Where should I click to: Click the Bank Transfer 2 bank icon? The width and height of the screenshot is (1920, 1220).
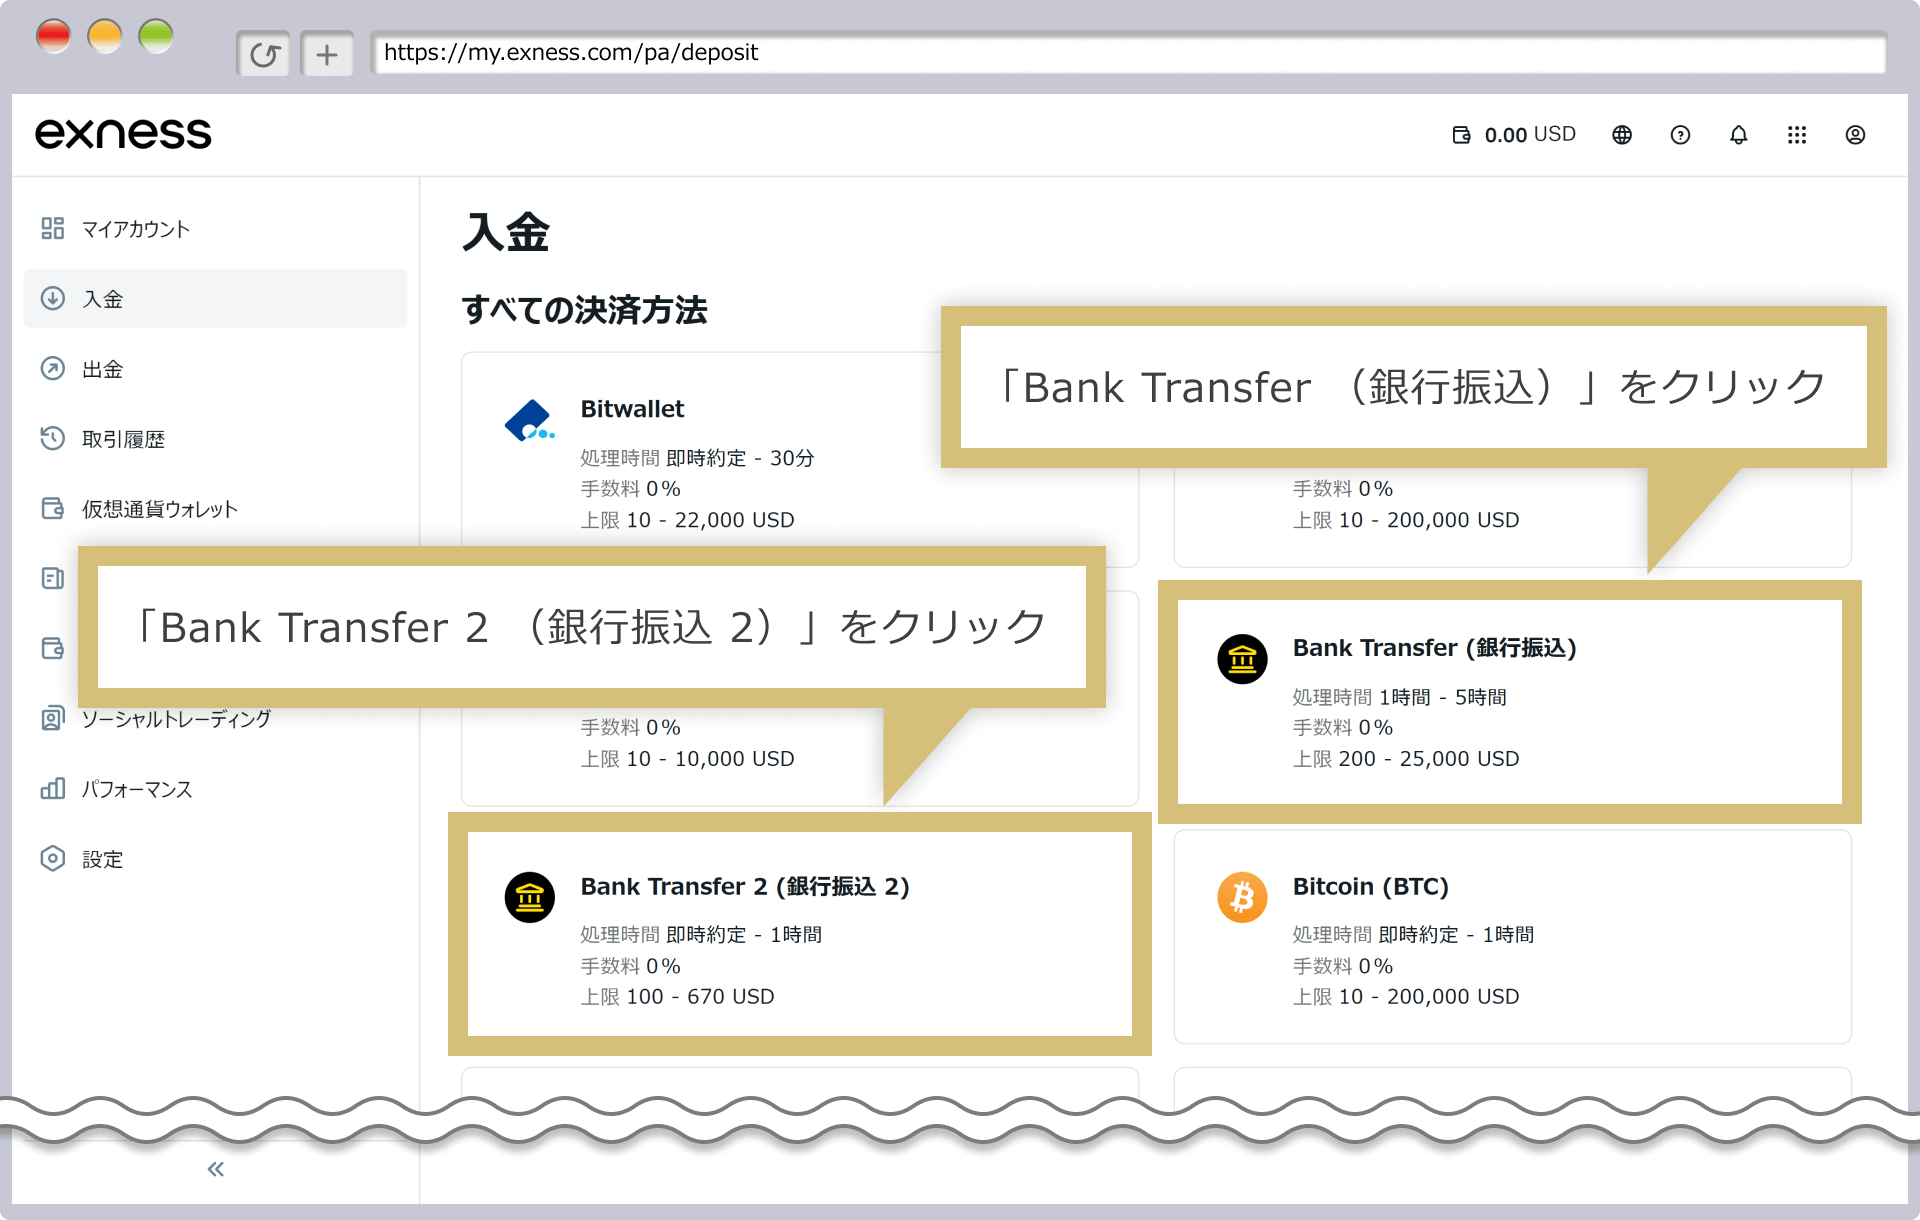click(530, 898)
